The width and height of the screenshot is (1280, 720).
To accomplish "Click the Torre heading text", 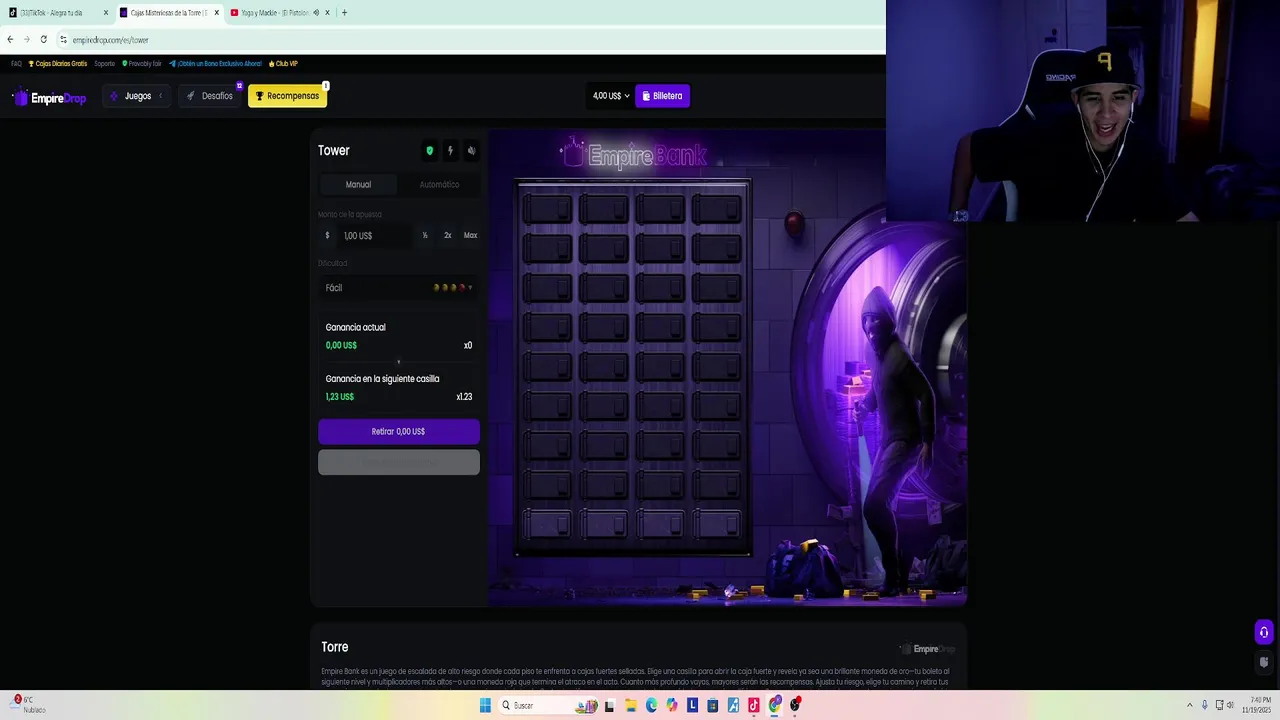I will (x=334, y=647).
